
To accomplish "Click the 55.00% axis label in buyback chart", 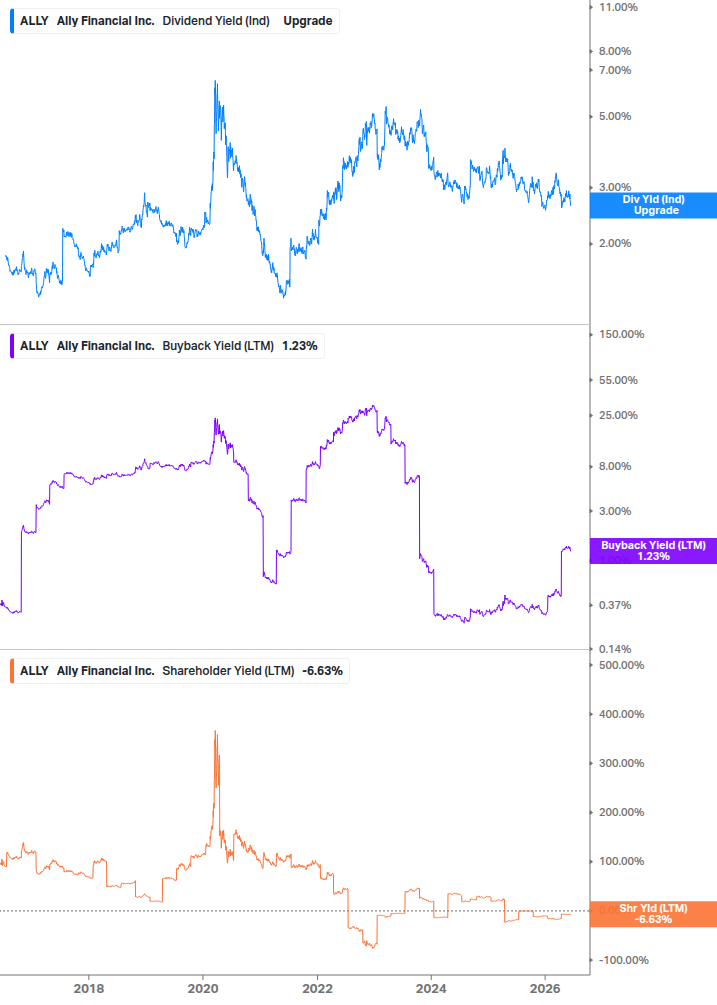I will click(618, 380).
